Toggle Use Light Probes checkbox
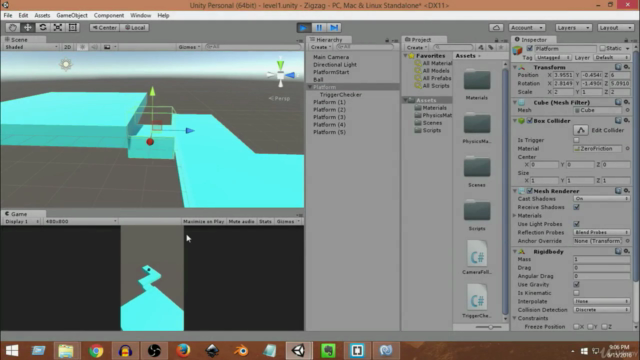The width and height of the screenshot is (640, 360). [x=576, y=224]
